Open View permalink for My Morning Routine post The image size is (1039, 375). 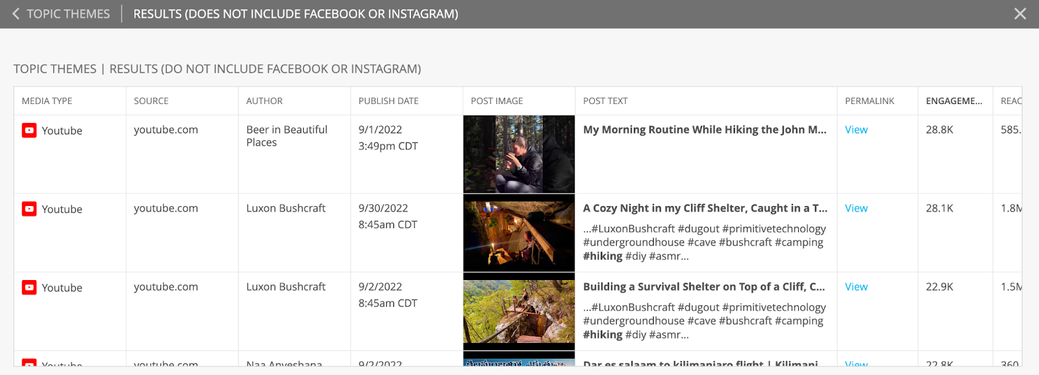[x=856, y=130]
